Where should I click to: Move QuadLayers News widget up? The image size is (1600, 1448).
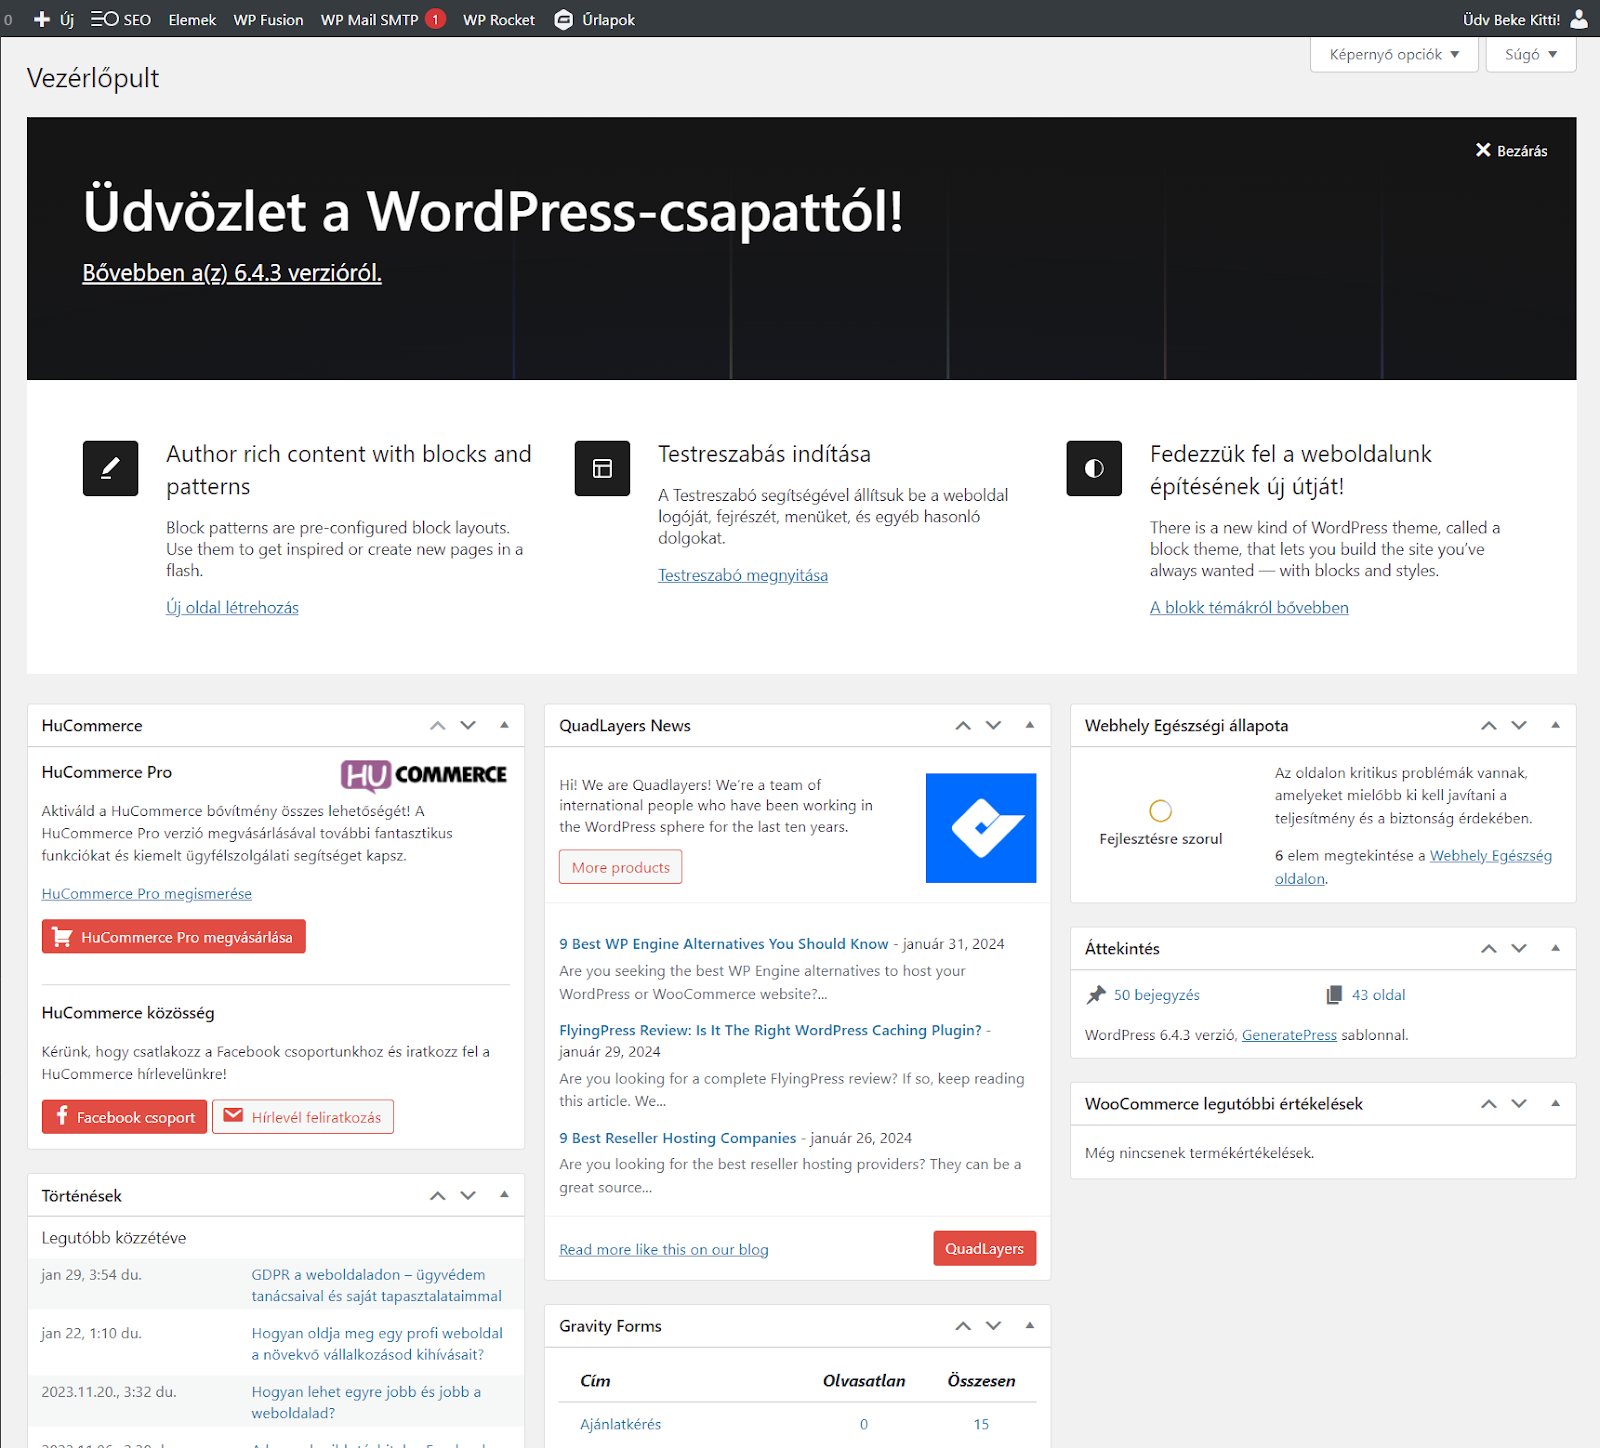click(x=963, y=725)
